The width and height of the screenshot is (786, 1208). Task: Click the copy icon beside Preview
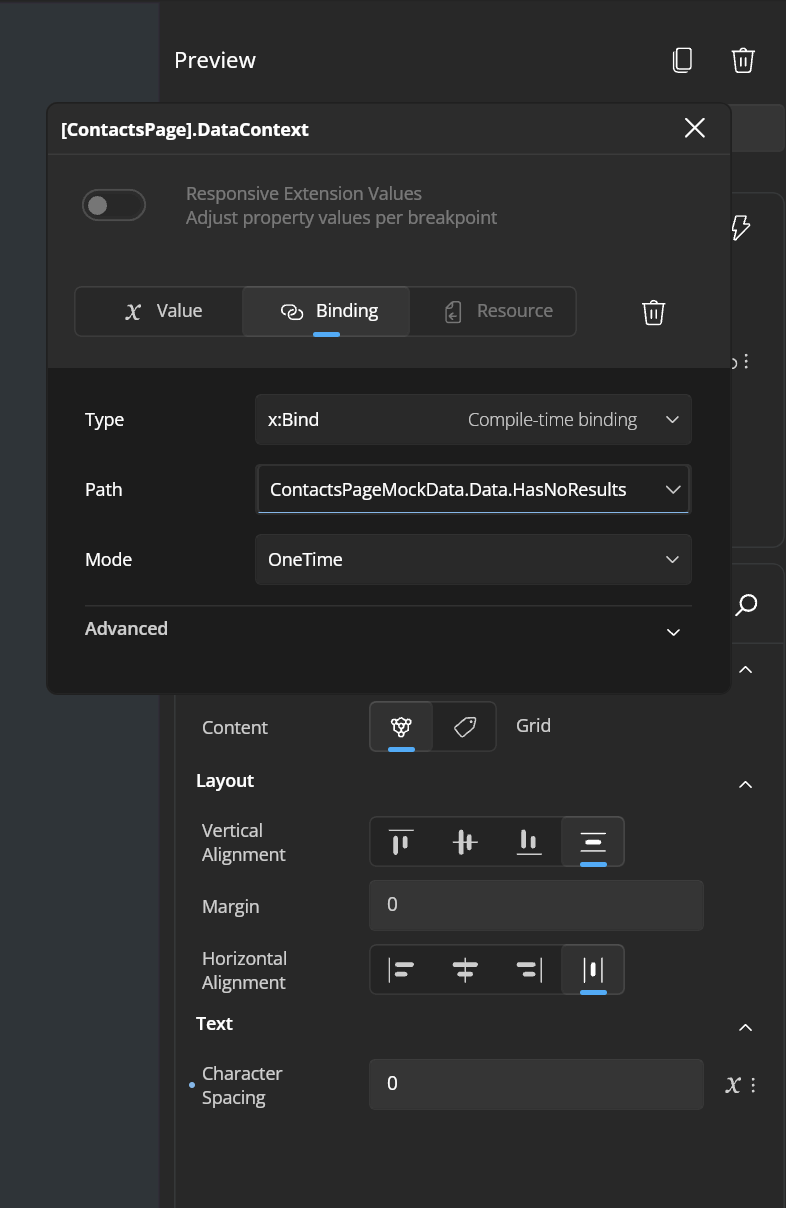pyautogui.click(x=682, y=60)
